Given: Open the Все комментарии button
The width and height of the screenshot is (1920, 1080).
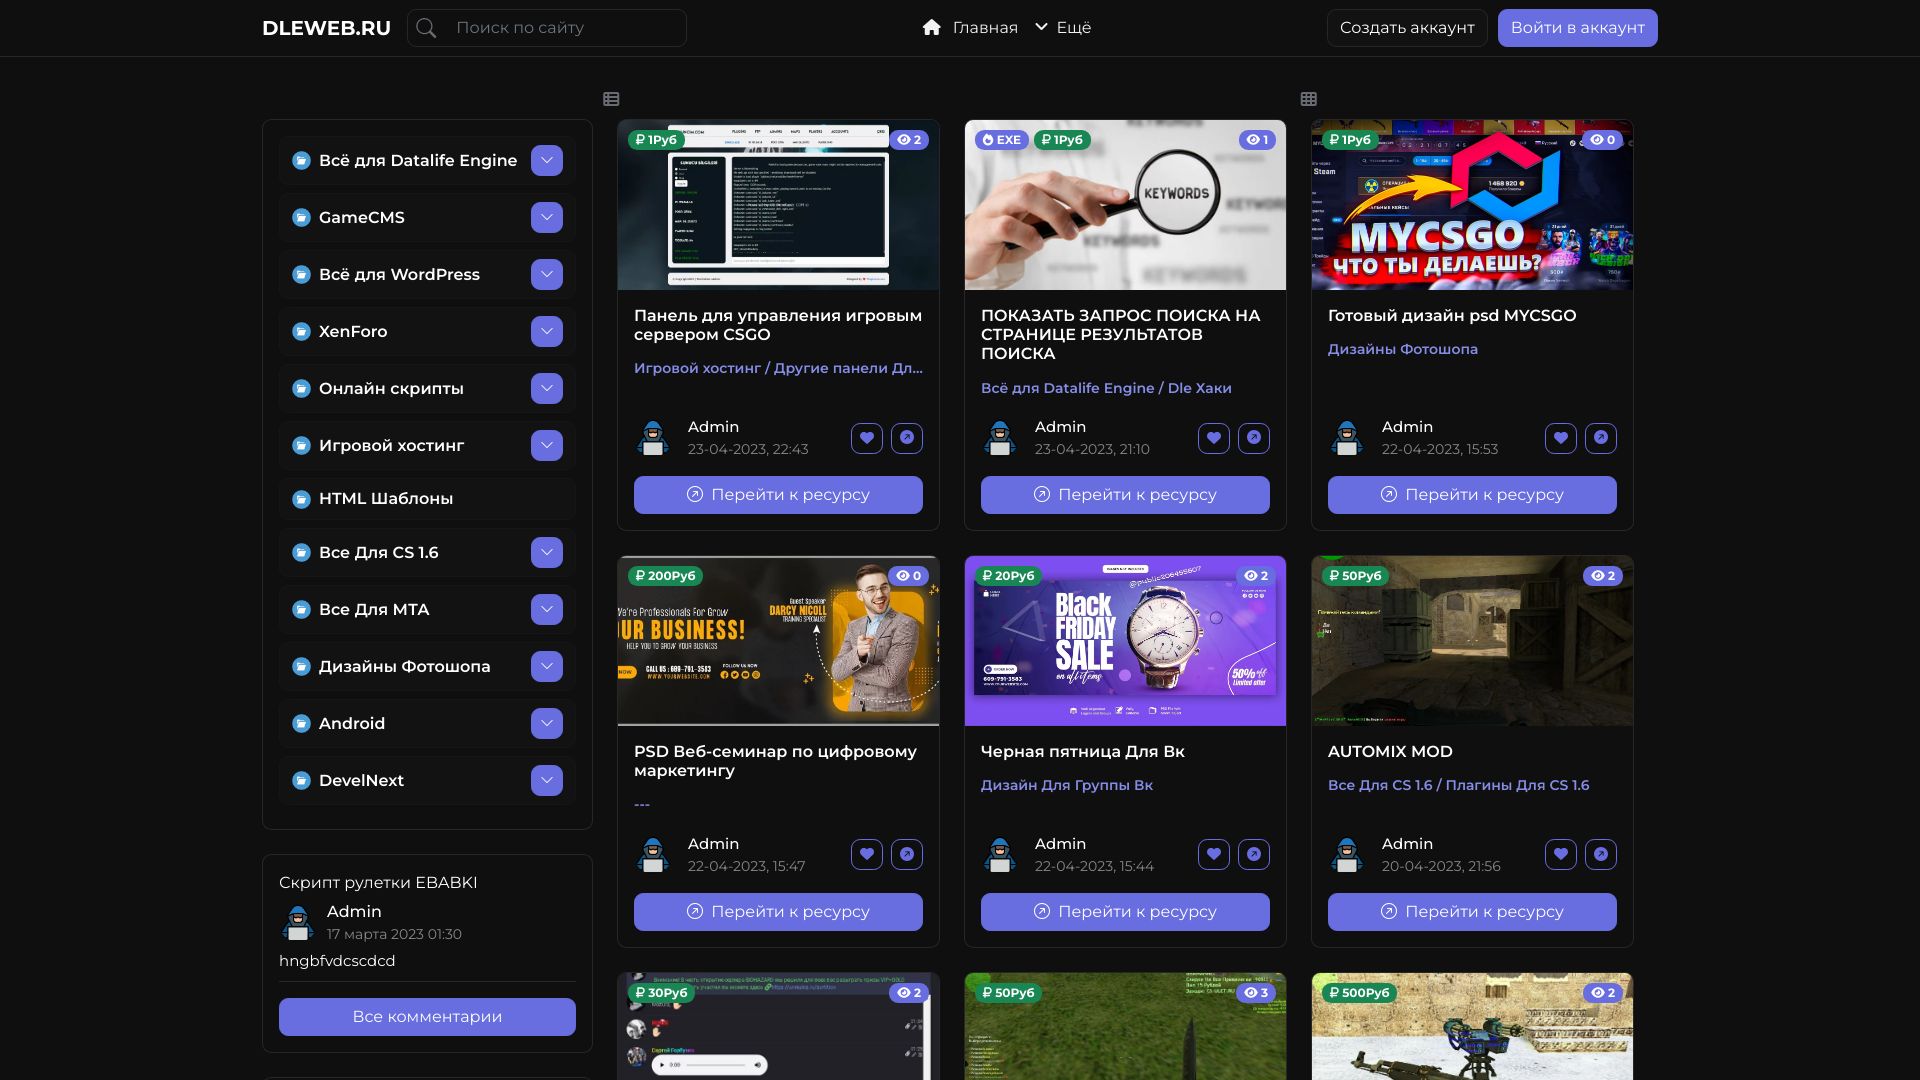Looking at the screenshot, I should (x=427, y=1017).
